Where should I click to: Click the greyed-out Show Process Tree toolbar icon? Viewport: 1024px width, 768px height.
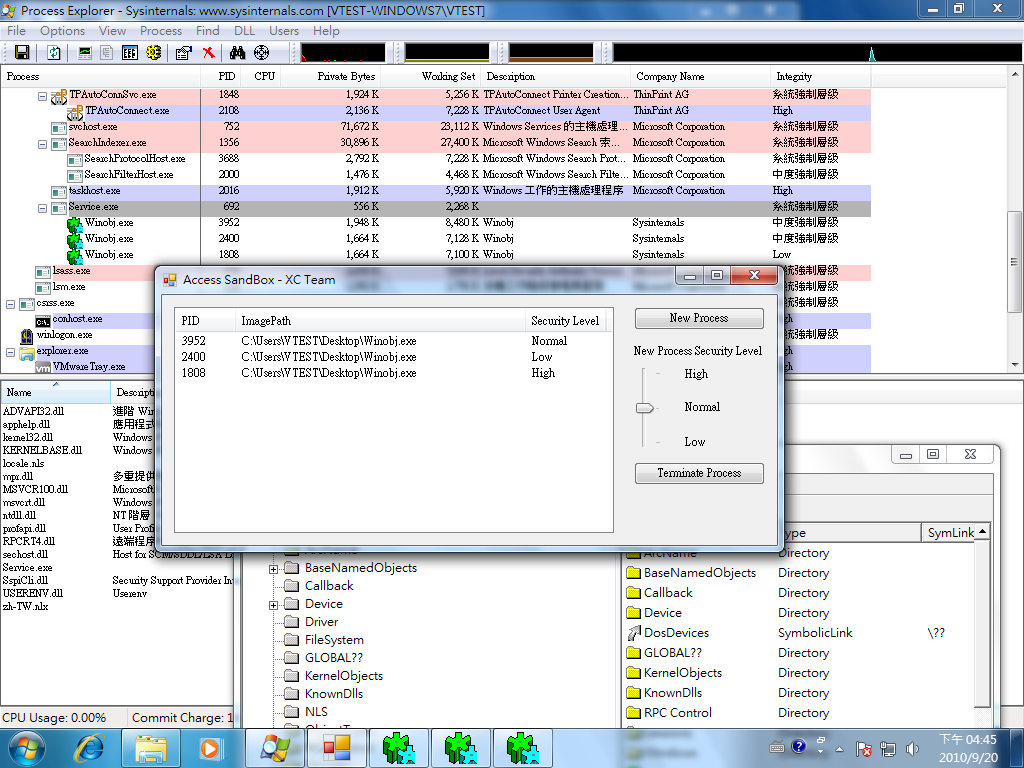[x=106, y=53]
